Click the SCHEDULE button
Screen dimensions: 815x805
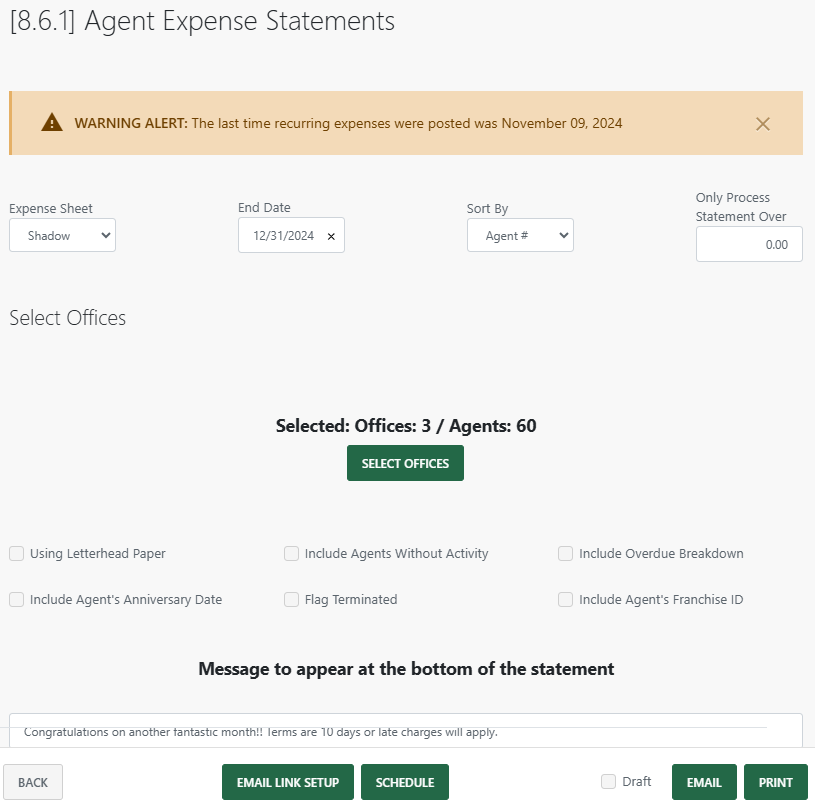click(x=404, y=782)
